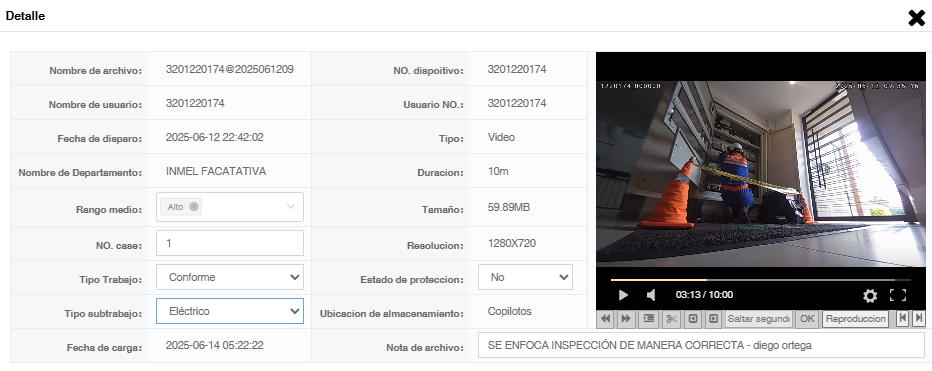Viewport: 932px width, 371px height.
Task: Click INMEL FACATATIVA department value
Action: pos(216,171)
